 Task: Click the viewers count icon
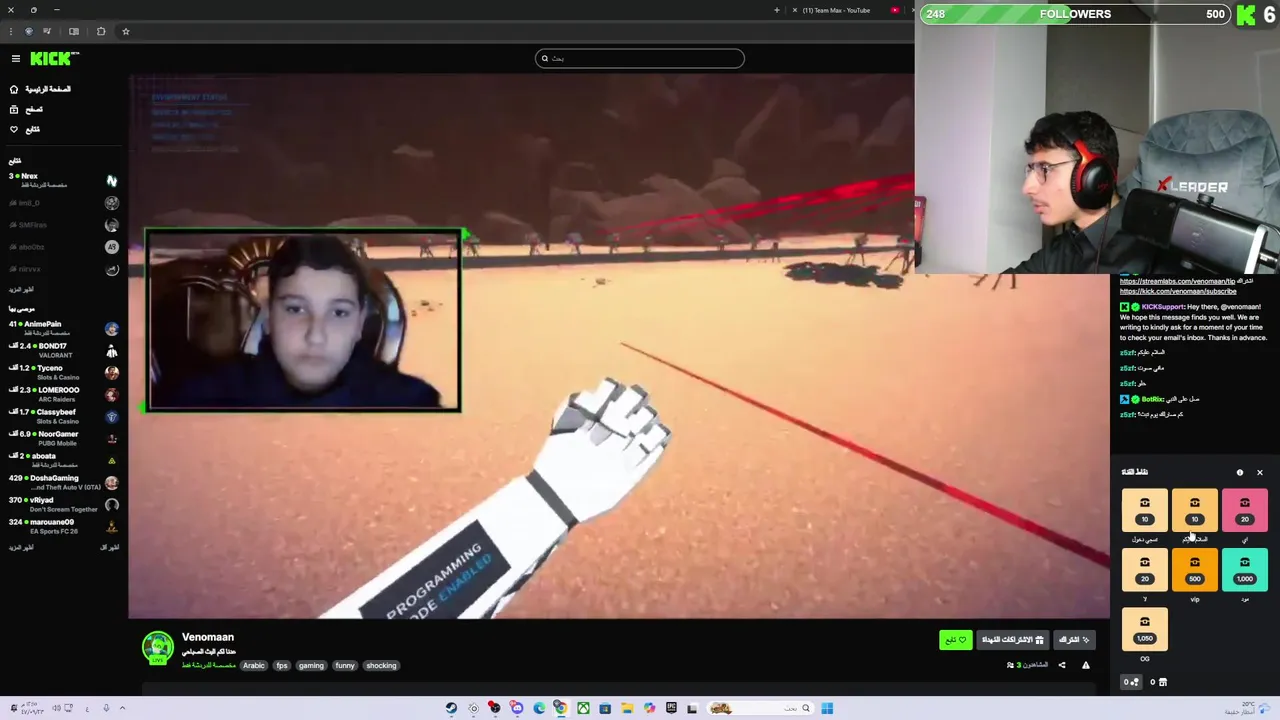click(x=1011, y=665)
